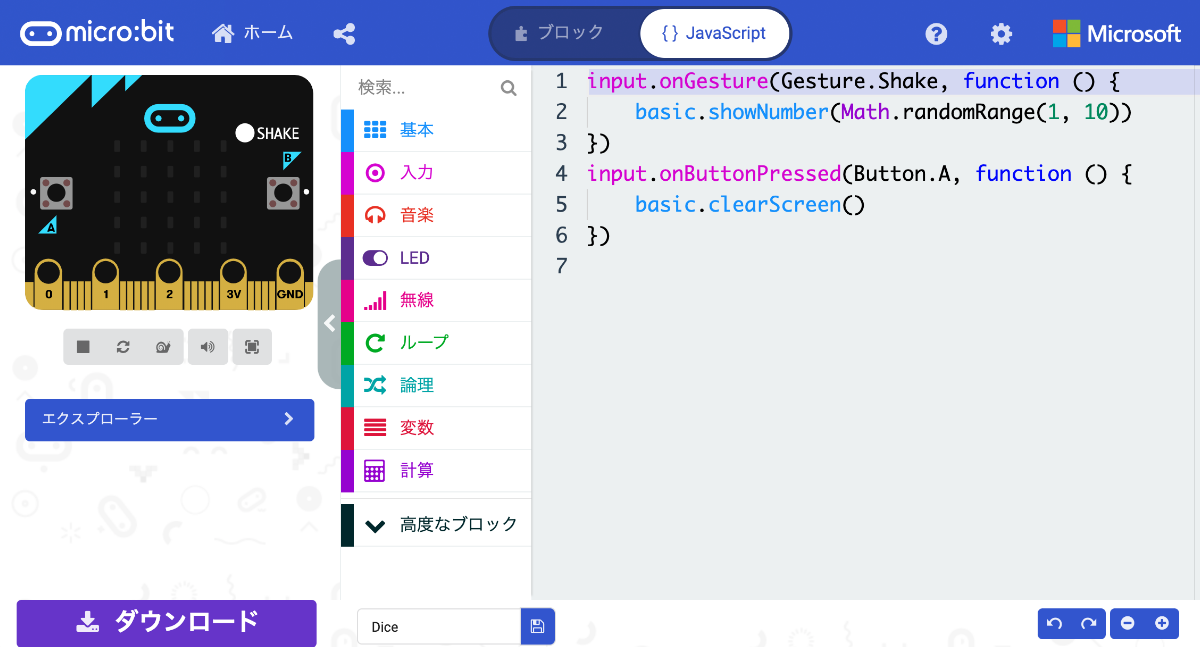Share the current project
The height and width of the screenshot is (655, 1200).
point(344,32)
